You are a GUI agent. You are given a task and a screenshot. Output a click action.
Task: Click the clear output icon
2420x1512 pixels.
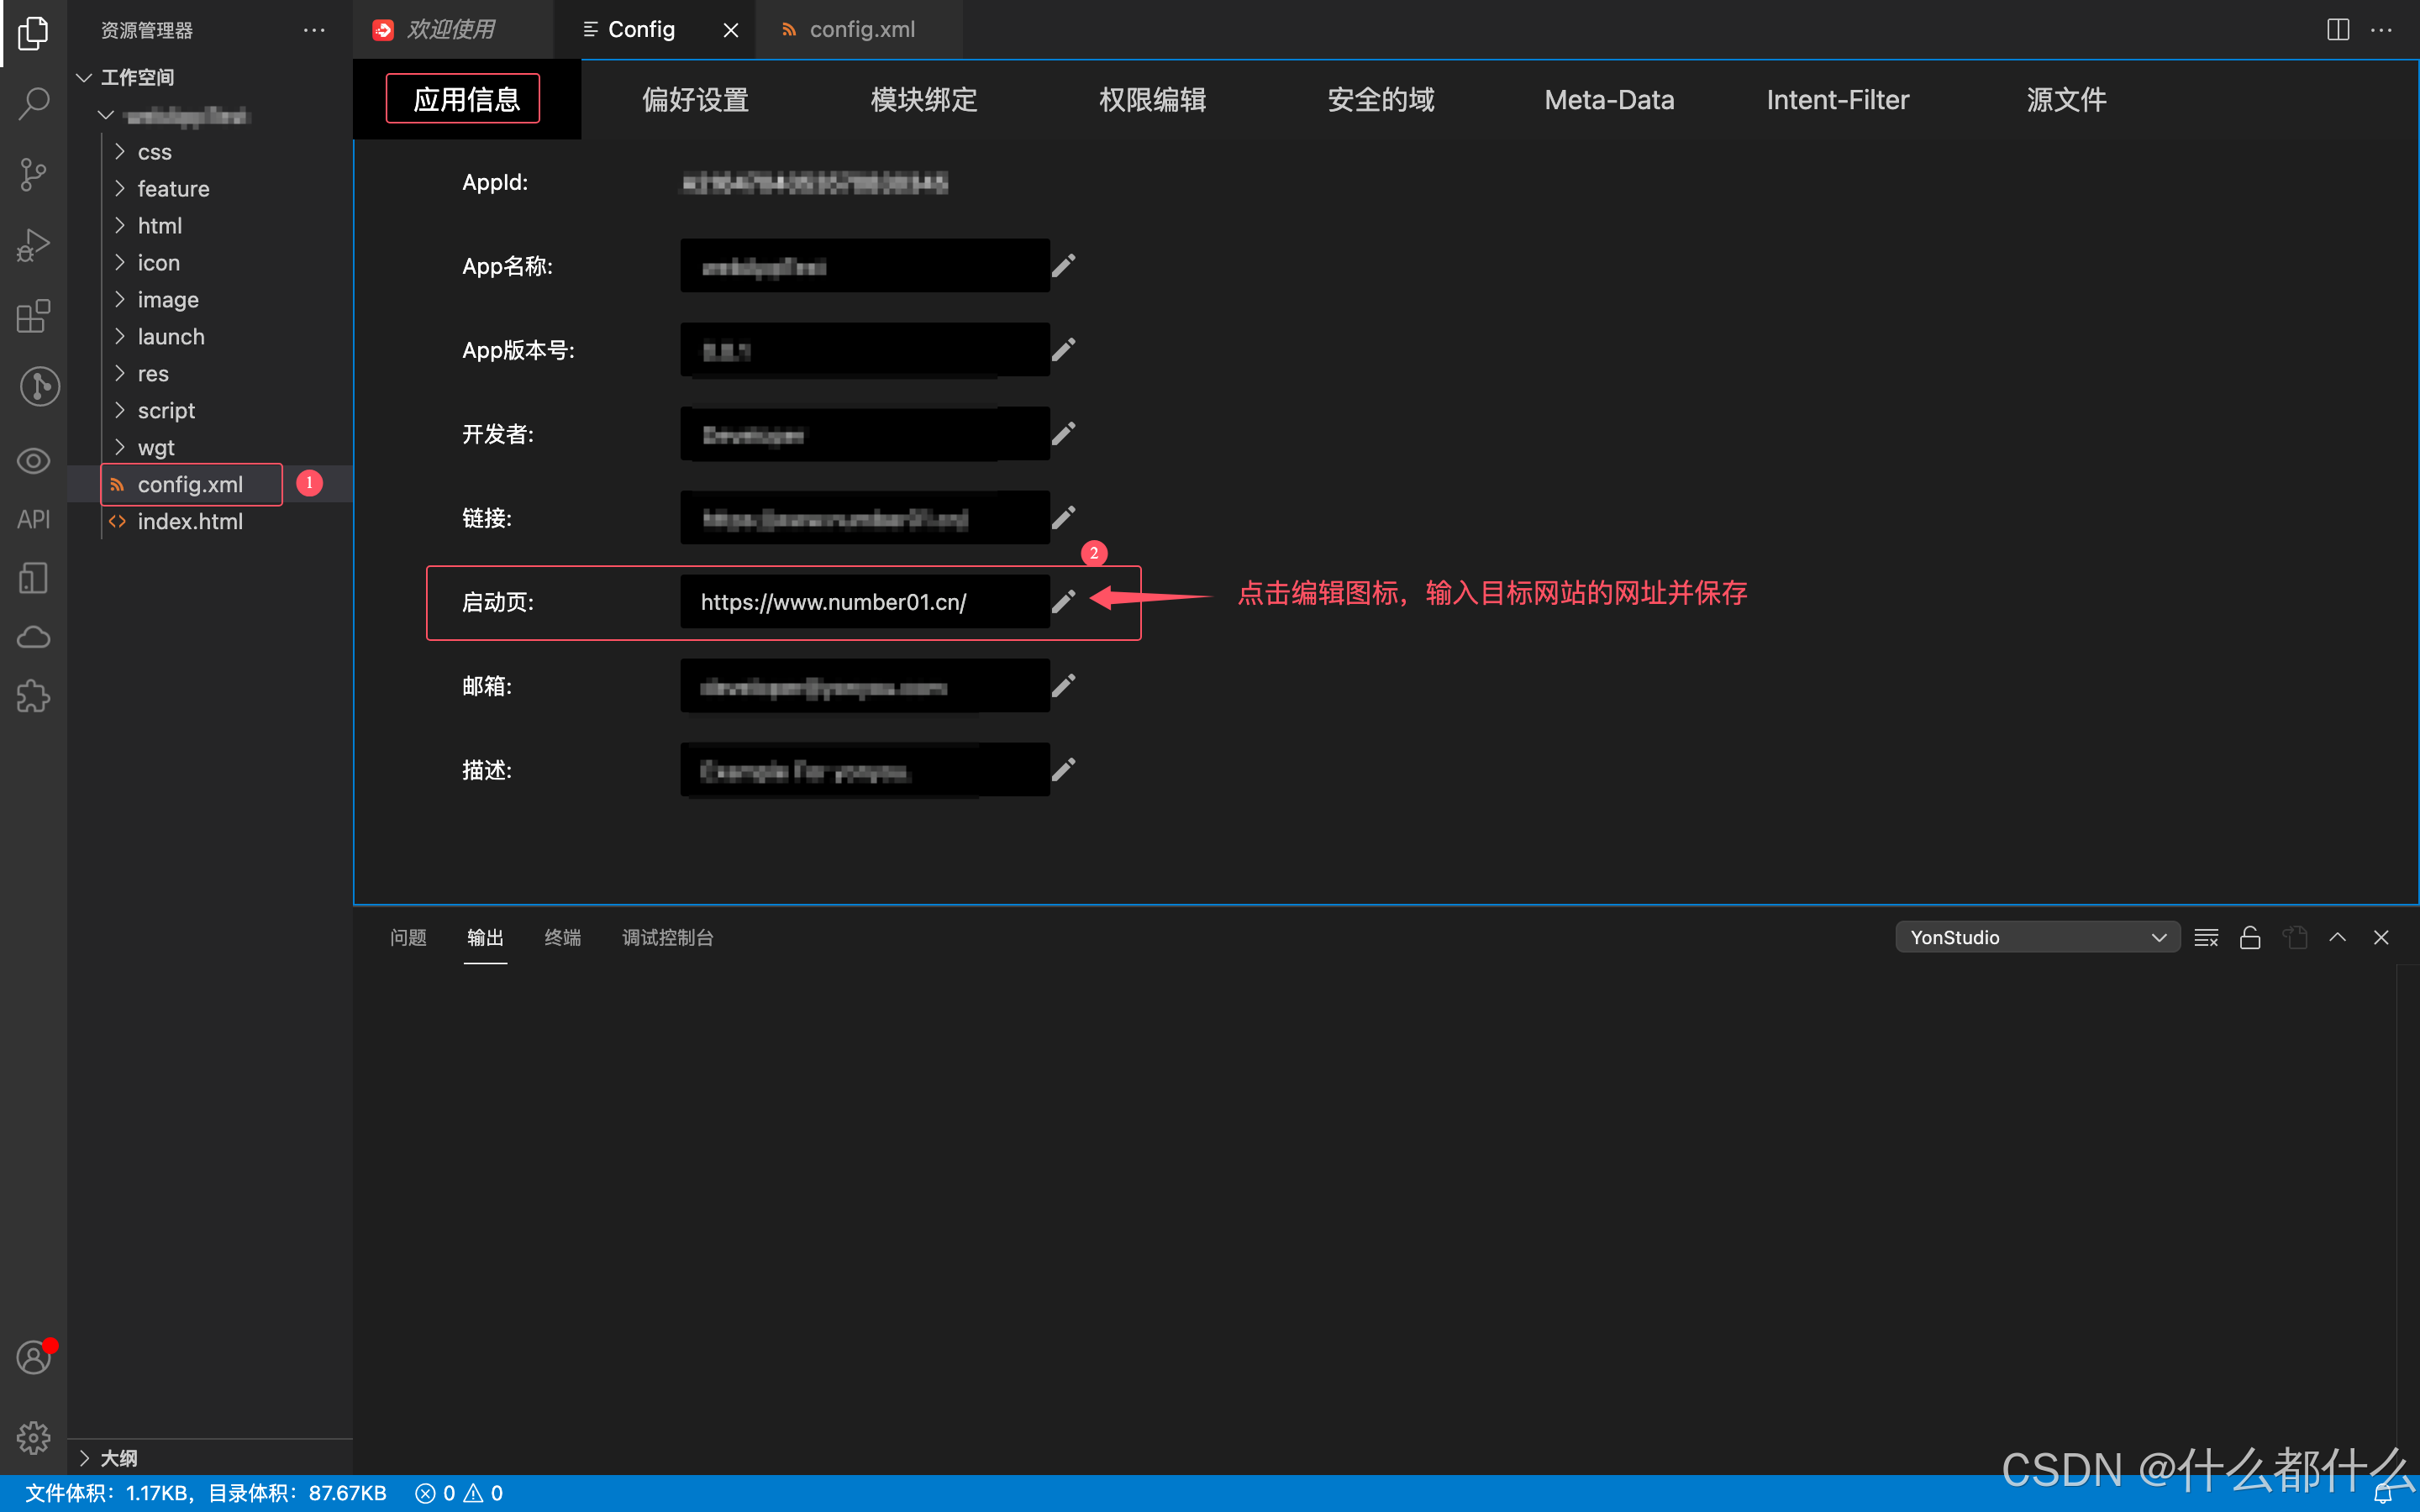click(x=2206, y=937)
